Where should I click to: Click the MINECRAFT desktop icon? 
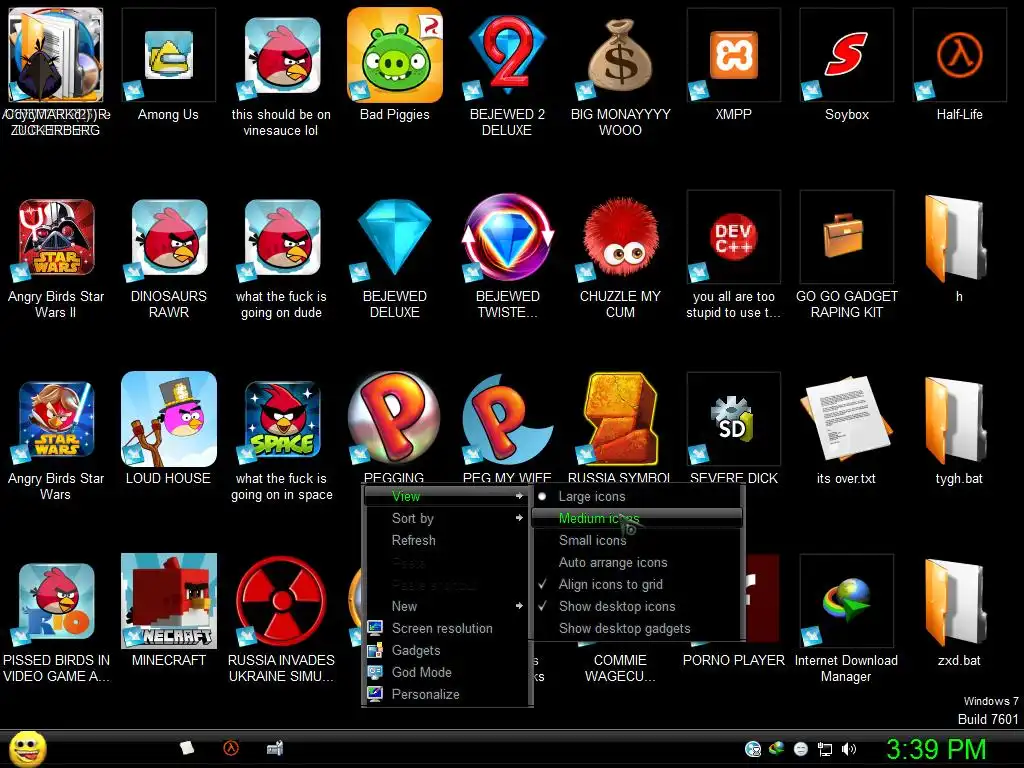click(168, 601)
